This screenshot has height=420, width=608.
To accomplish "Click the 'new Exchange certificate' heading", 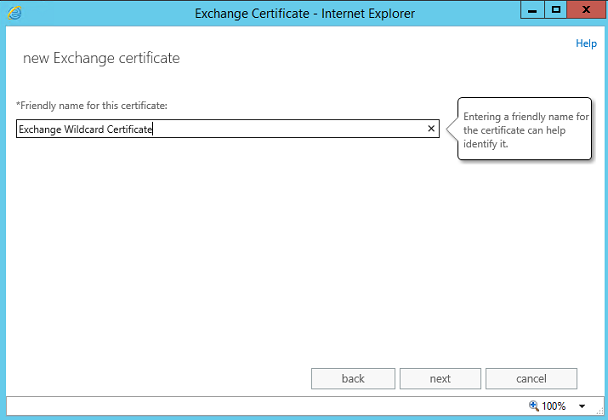I will (x=102, y=58).
